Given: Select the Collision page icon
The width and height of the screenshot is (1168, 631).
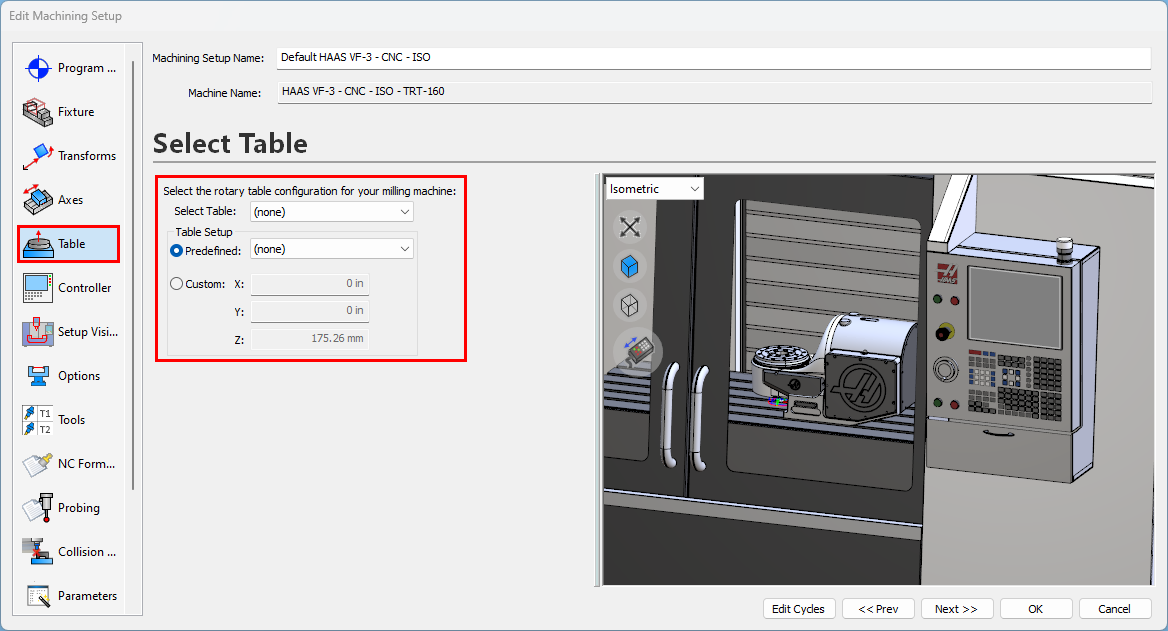Looking at the screenshot, I should (x=37, y=551).
